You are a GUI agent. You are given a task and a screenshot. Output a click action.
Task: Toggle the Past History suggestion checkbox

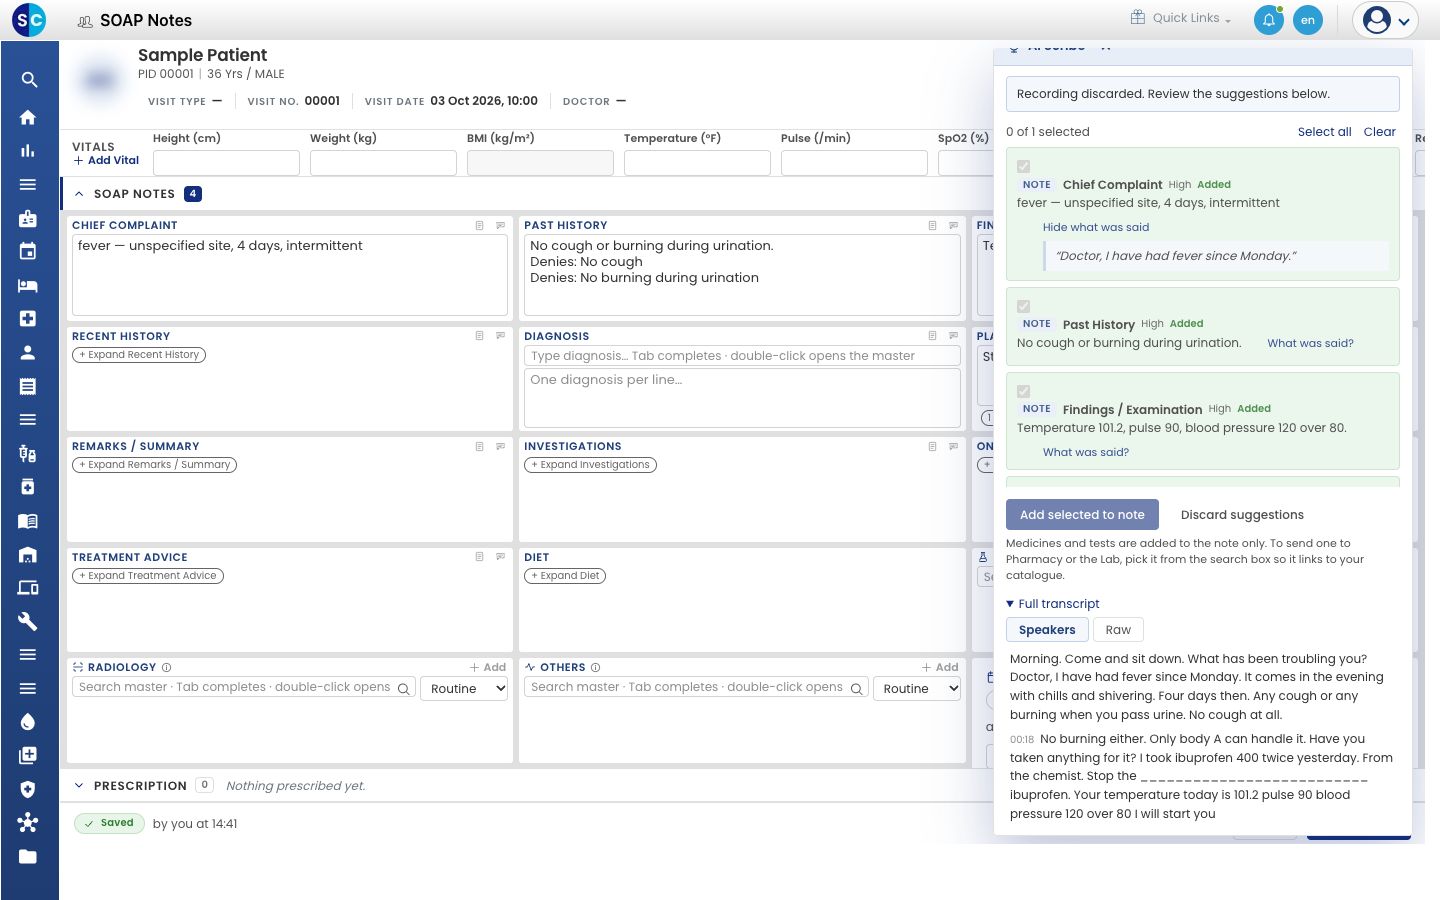(1023, 307)
